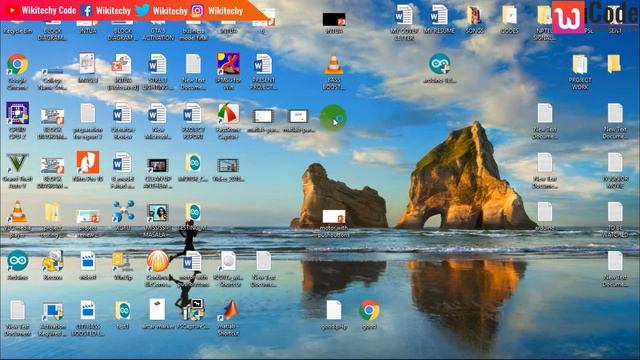This screenshot has height=360, width=640.
Task: Launch the Arduino IDE shortcut
Action: coord(17,261)
